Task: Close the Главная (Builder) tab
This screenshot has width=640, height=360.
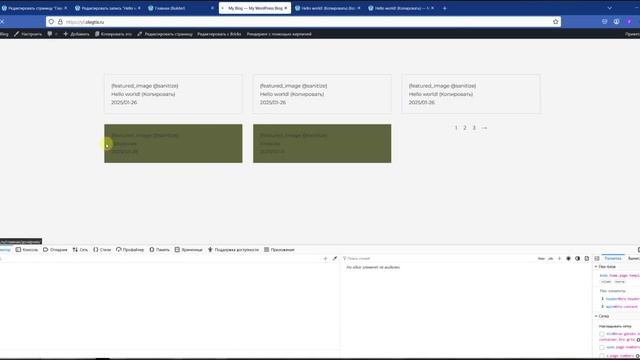Action: 212,8
